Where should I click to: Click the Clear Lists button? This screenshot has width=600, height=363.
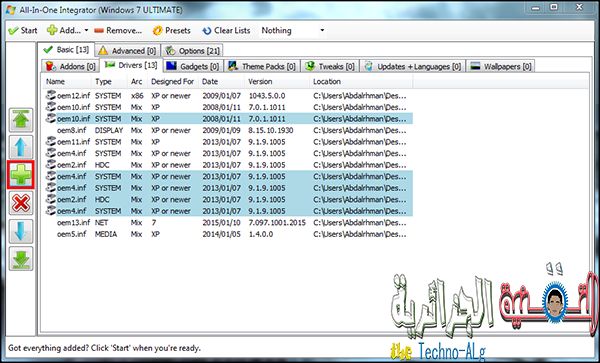(227, 31)
